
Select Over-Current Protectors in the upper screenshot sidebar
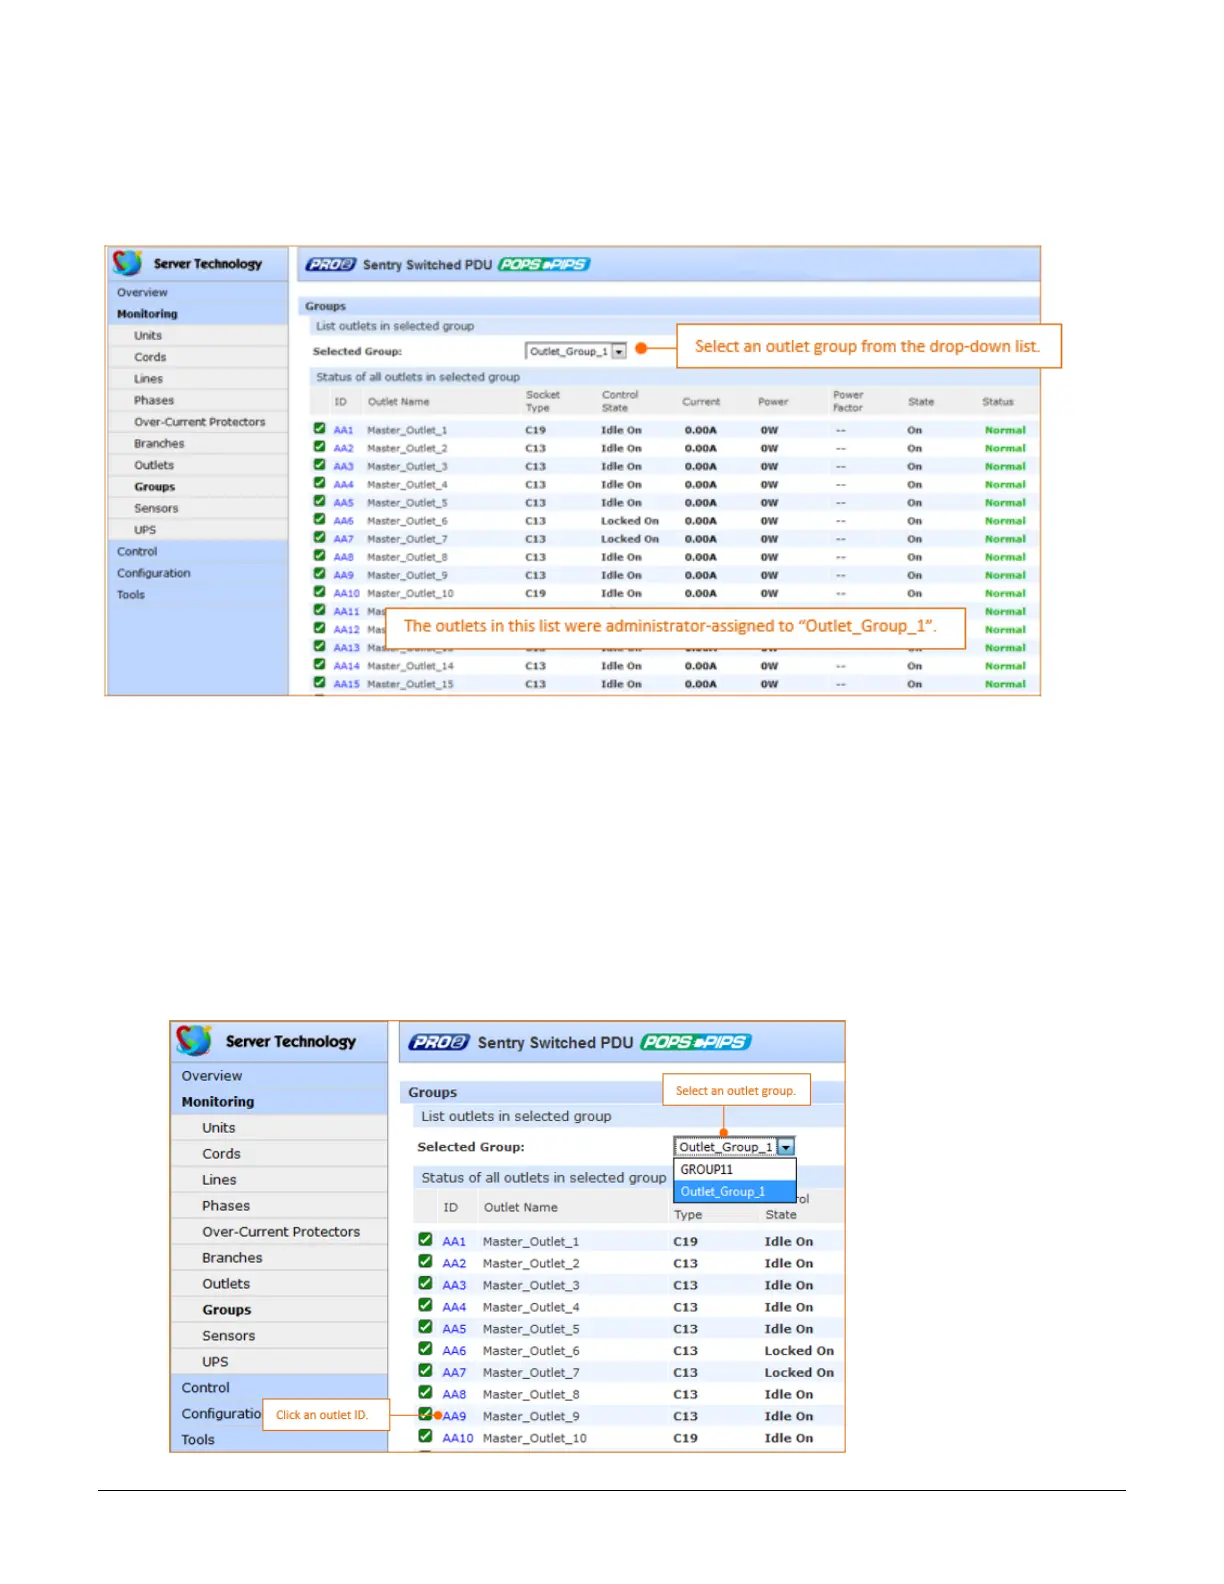pos(200,422)
